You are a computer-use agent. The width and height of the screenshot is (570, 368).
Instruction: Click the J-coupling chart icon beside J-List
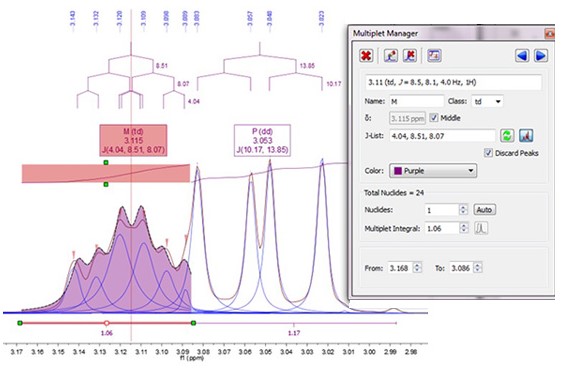click(x=526, y=136)
